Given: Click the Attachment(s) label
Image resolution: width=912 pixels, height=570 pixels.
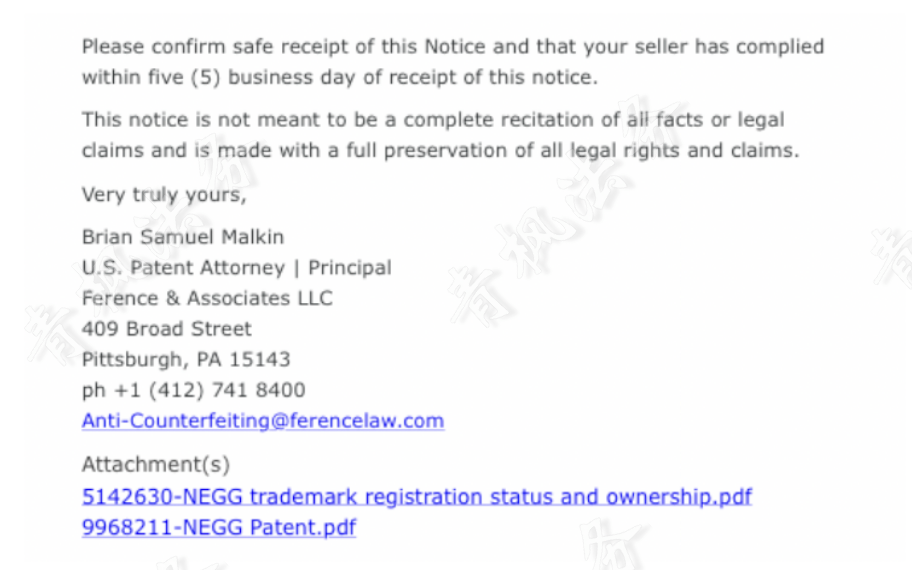Looking at the screenshot, I should click(155, 465).
